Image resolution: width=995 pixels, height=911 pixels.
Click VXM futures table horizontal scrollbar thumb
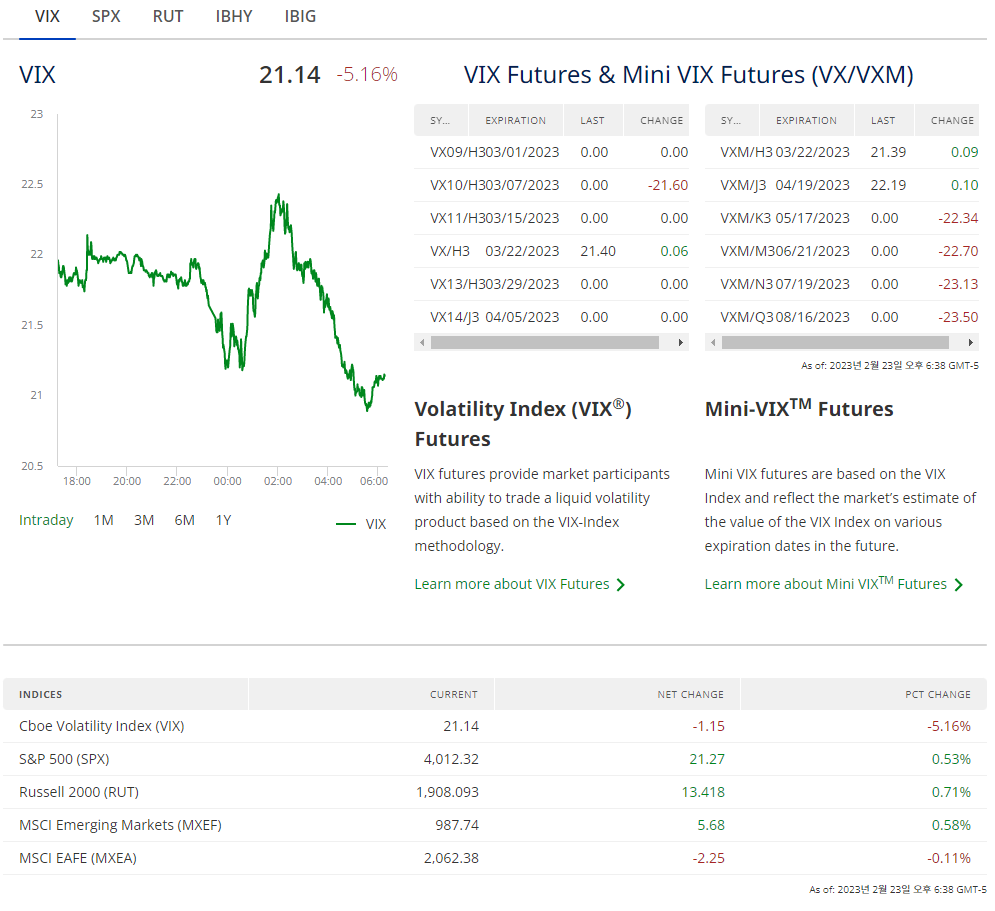835,343
